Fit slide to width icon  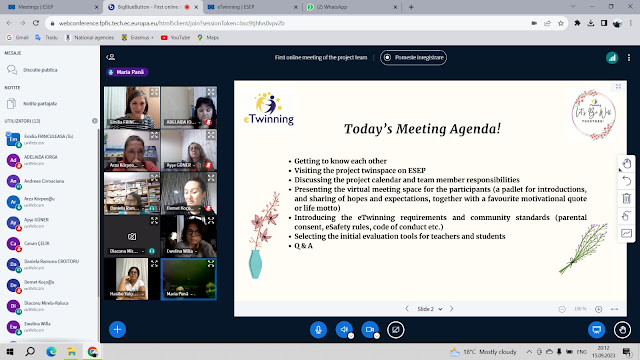point(614,309)
